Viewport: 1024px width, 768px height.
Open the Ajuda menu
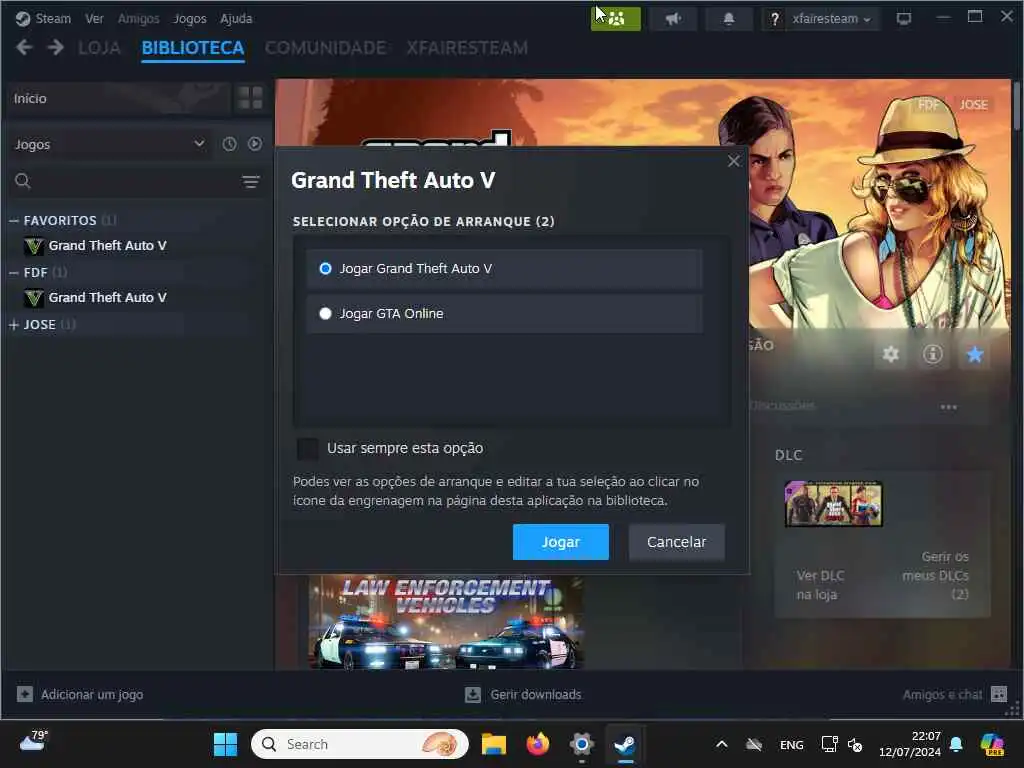point(236,18)
